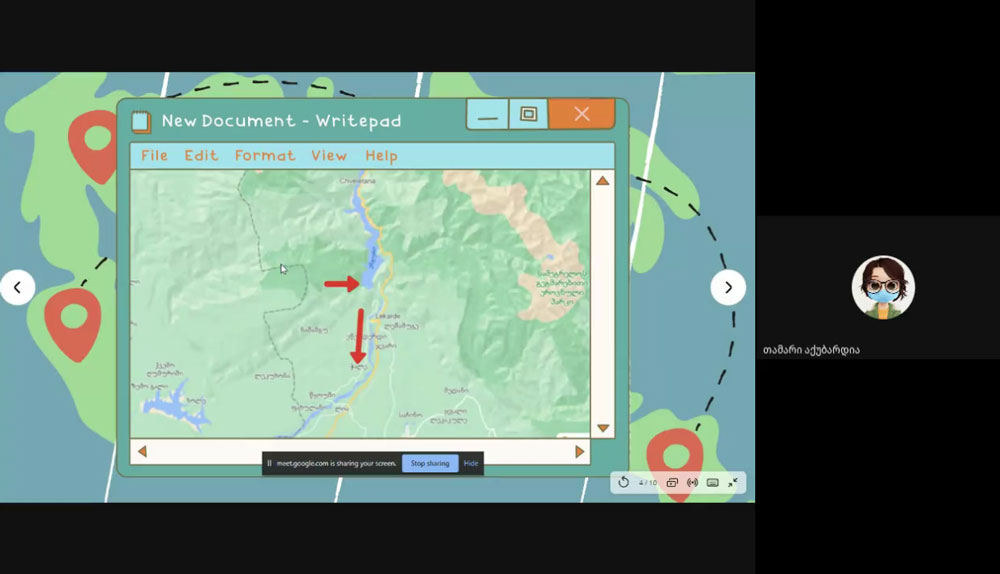This screenshot has height=574, width=1000.
Task: Click the live broadcast signal icon
Action: click(692, 482)
